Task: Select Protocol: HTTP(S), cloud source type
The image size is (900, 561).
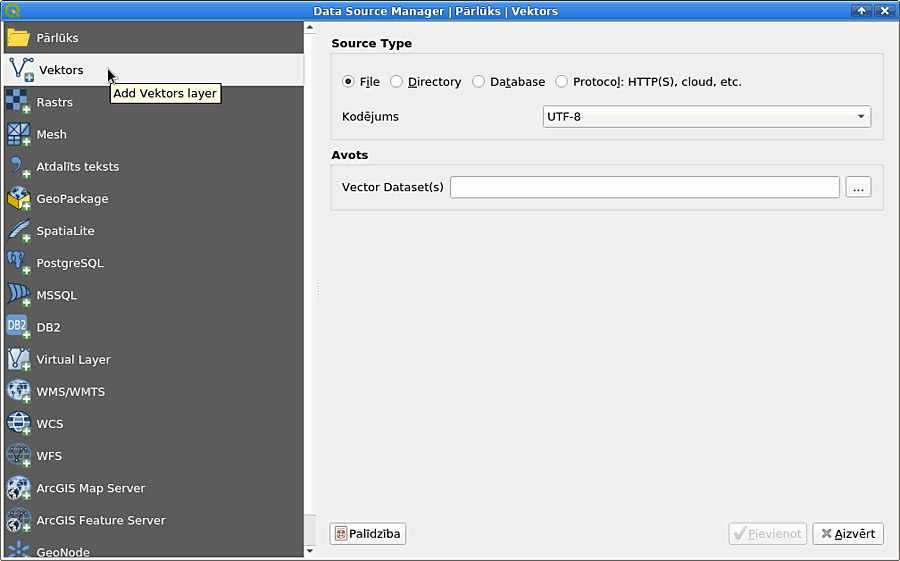Action: click(649, 82)
